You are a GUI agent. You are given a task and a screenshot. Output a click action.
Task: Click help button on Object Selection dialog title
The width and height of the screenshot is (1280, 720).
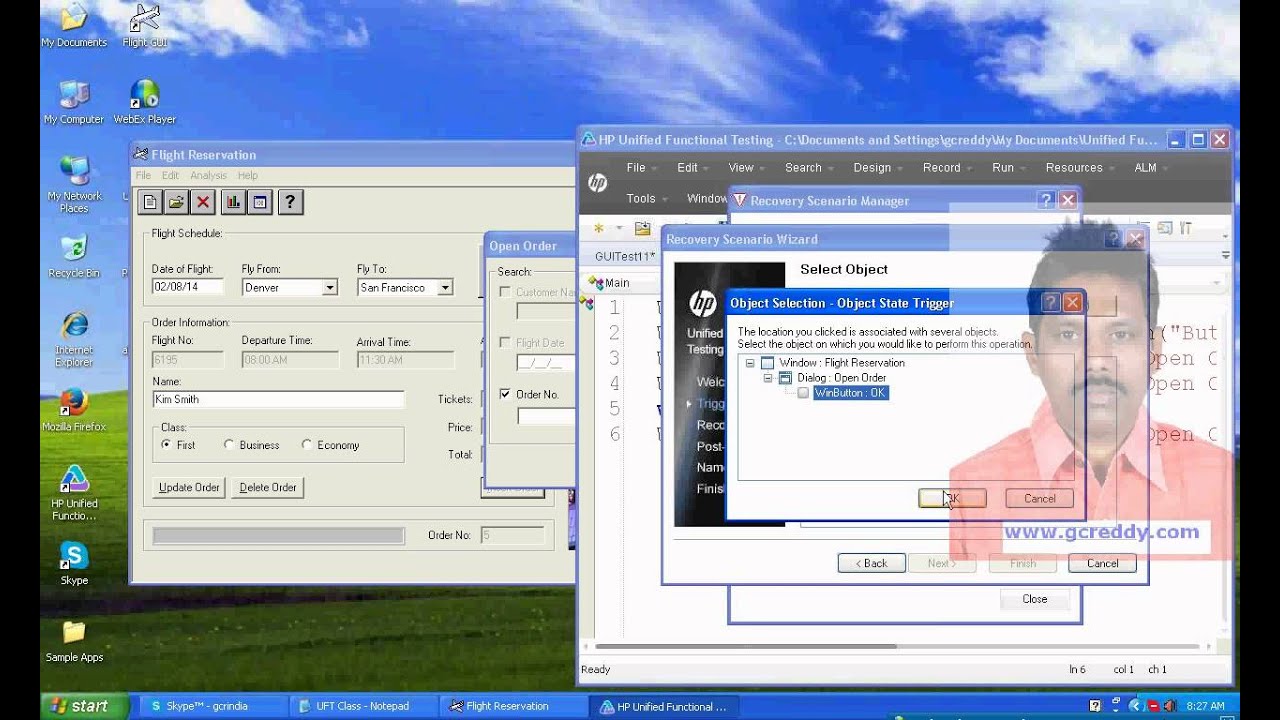1050,302
